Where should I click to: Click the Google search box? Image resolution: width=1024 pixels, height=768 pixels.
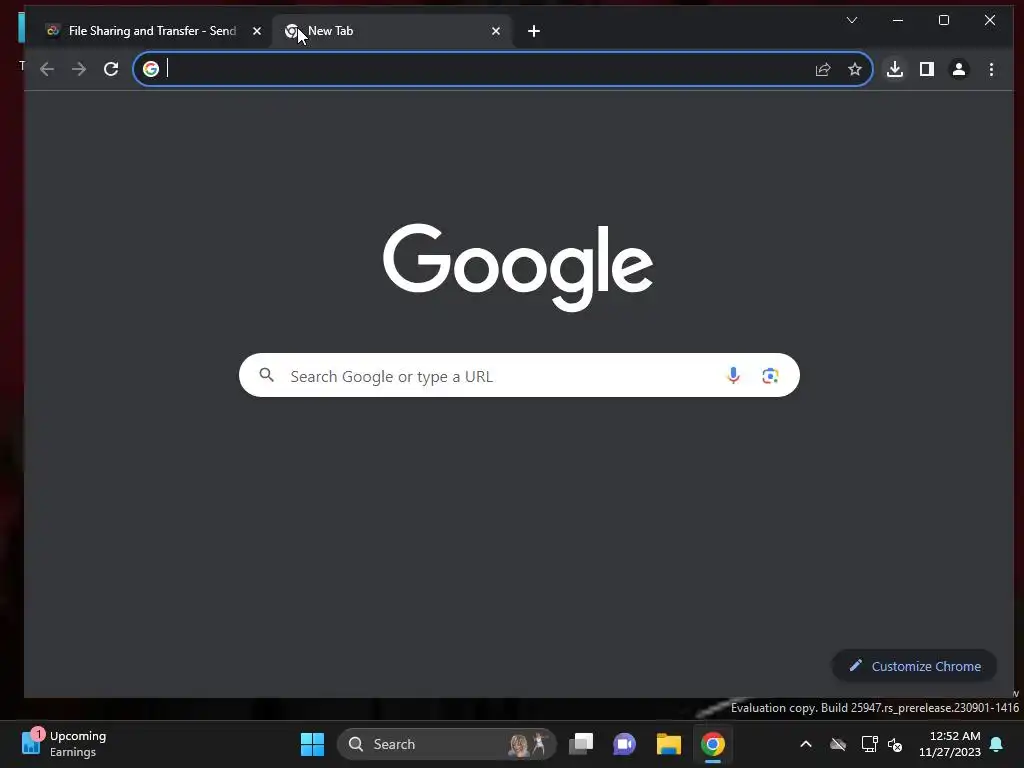(x=519, y=376)
